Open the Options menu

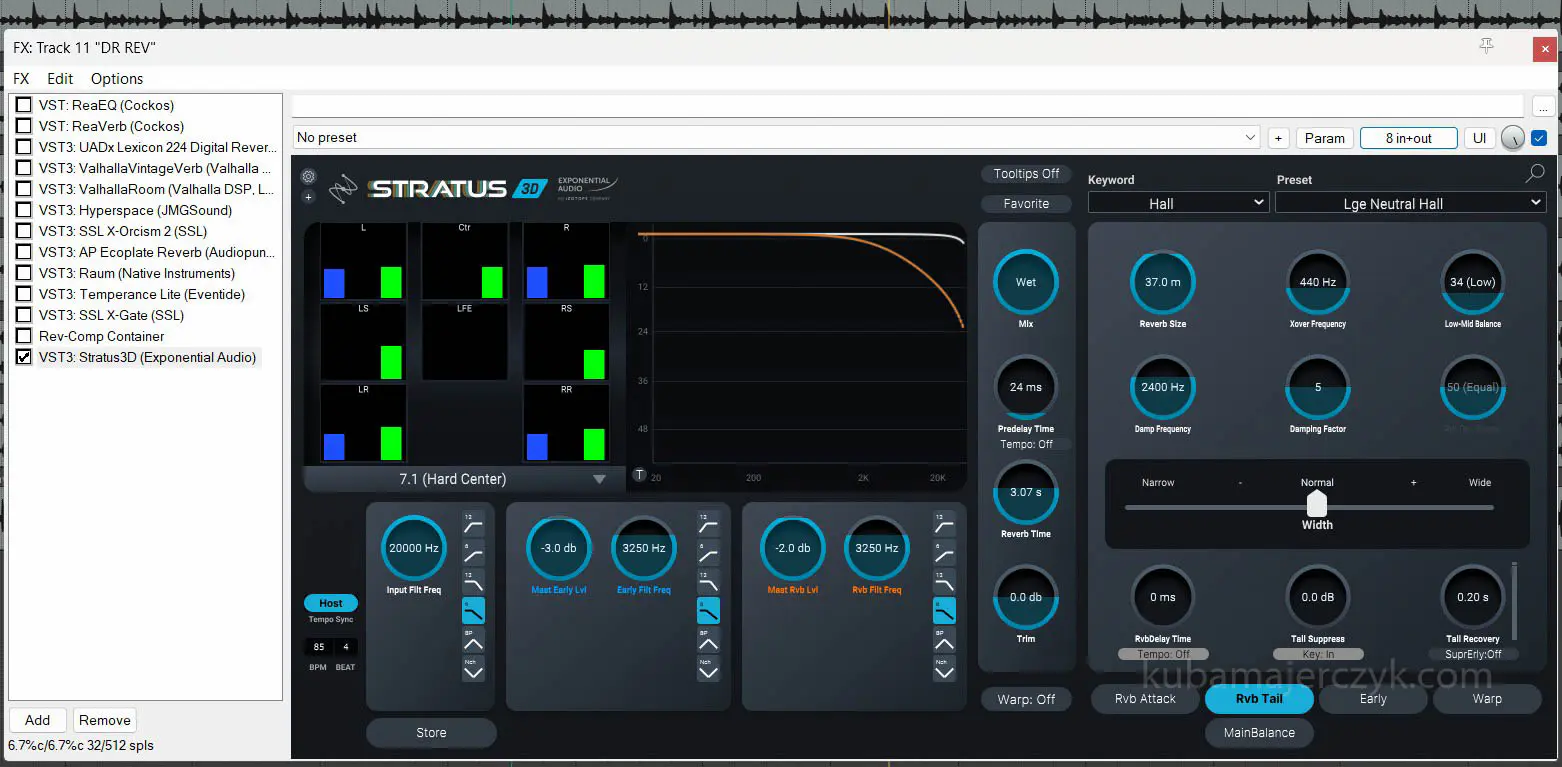click(117, 79)
